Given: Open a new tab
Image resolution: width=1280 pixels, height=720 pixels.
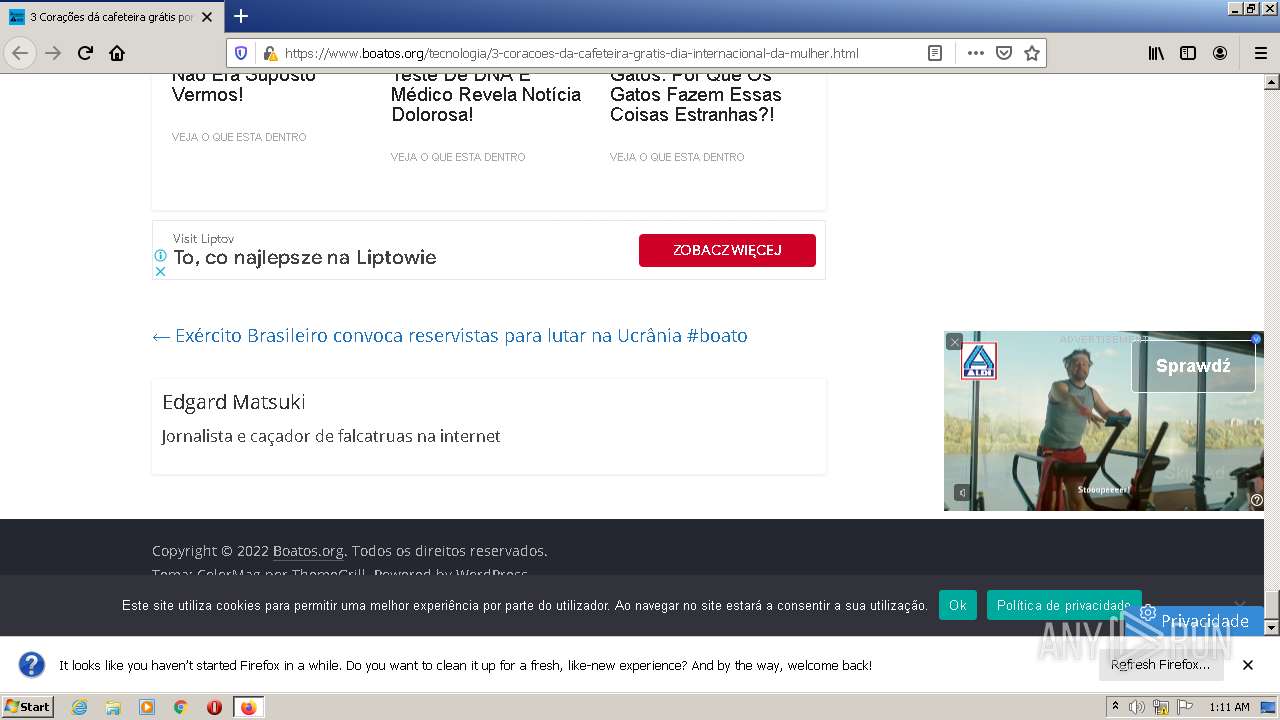Looking at the screenshot, I should tap(240, 16).
